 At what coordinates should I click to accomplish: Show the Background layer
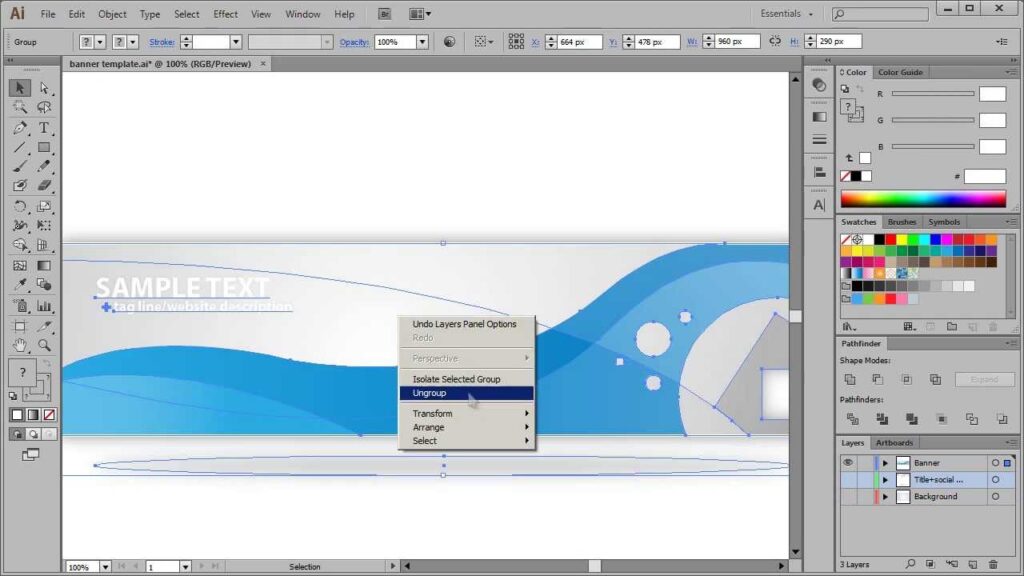coord(848,496)
